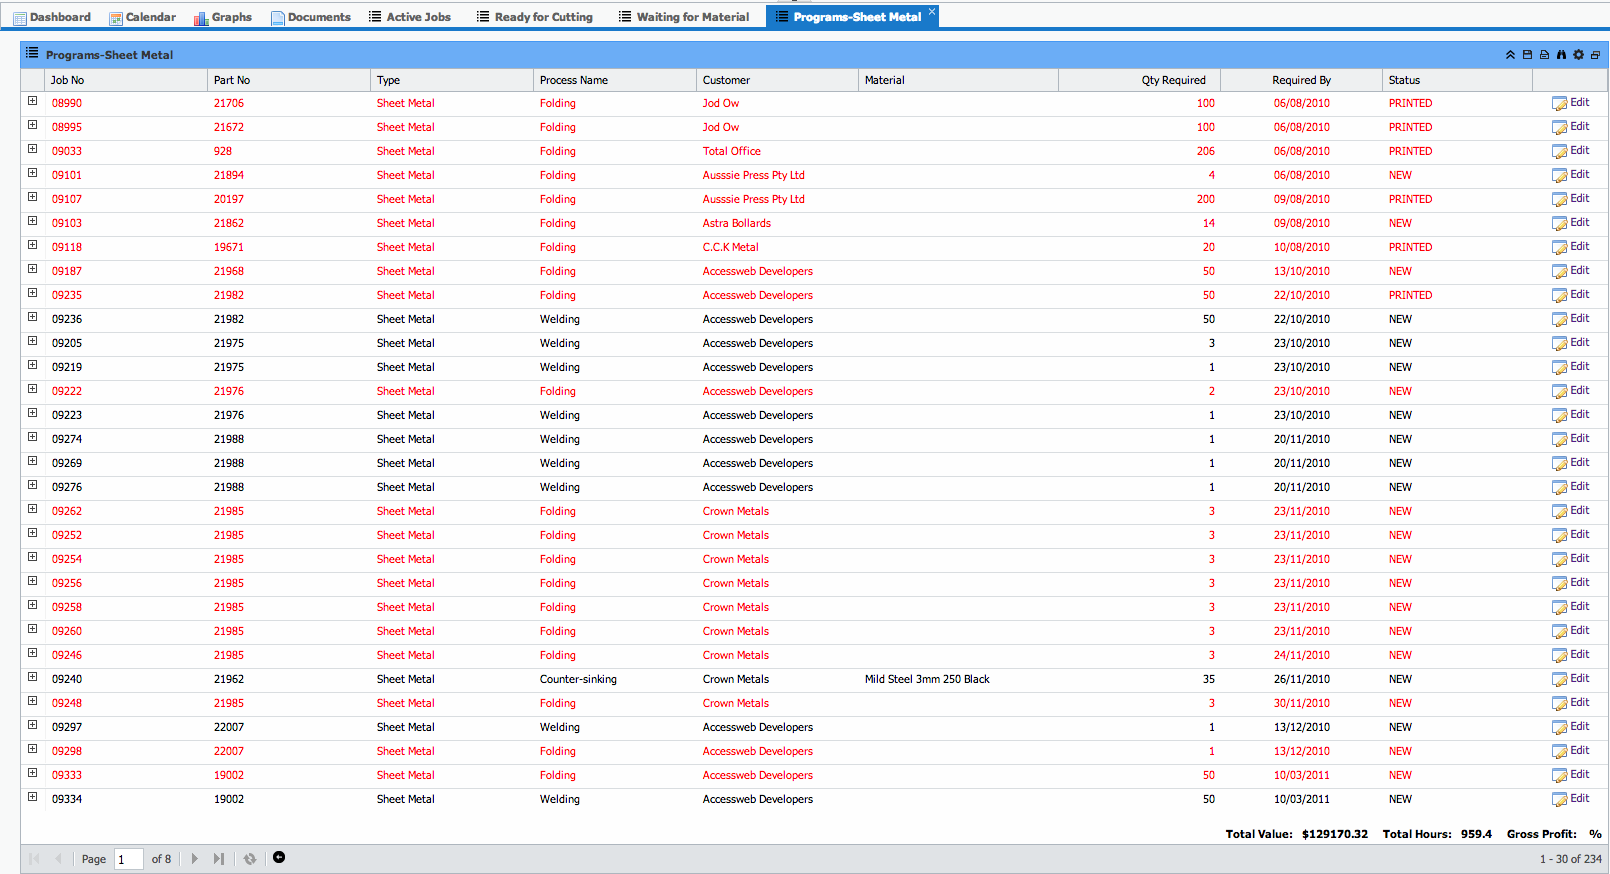Jump to the last page of results
The height and width of the screenshot is (874, 1610).
pos(218,859)
